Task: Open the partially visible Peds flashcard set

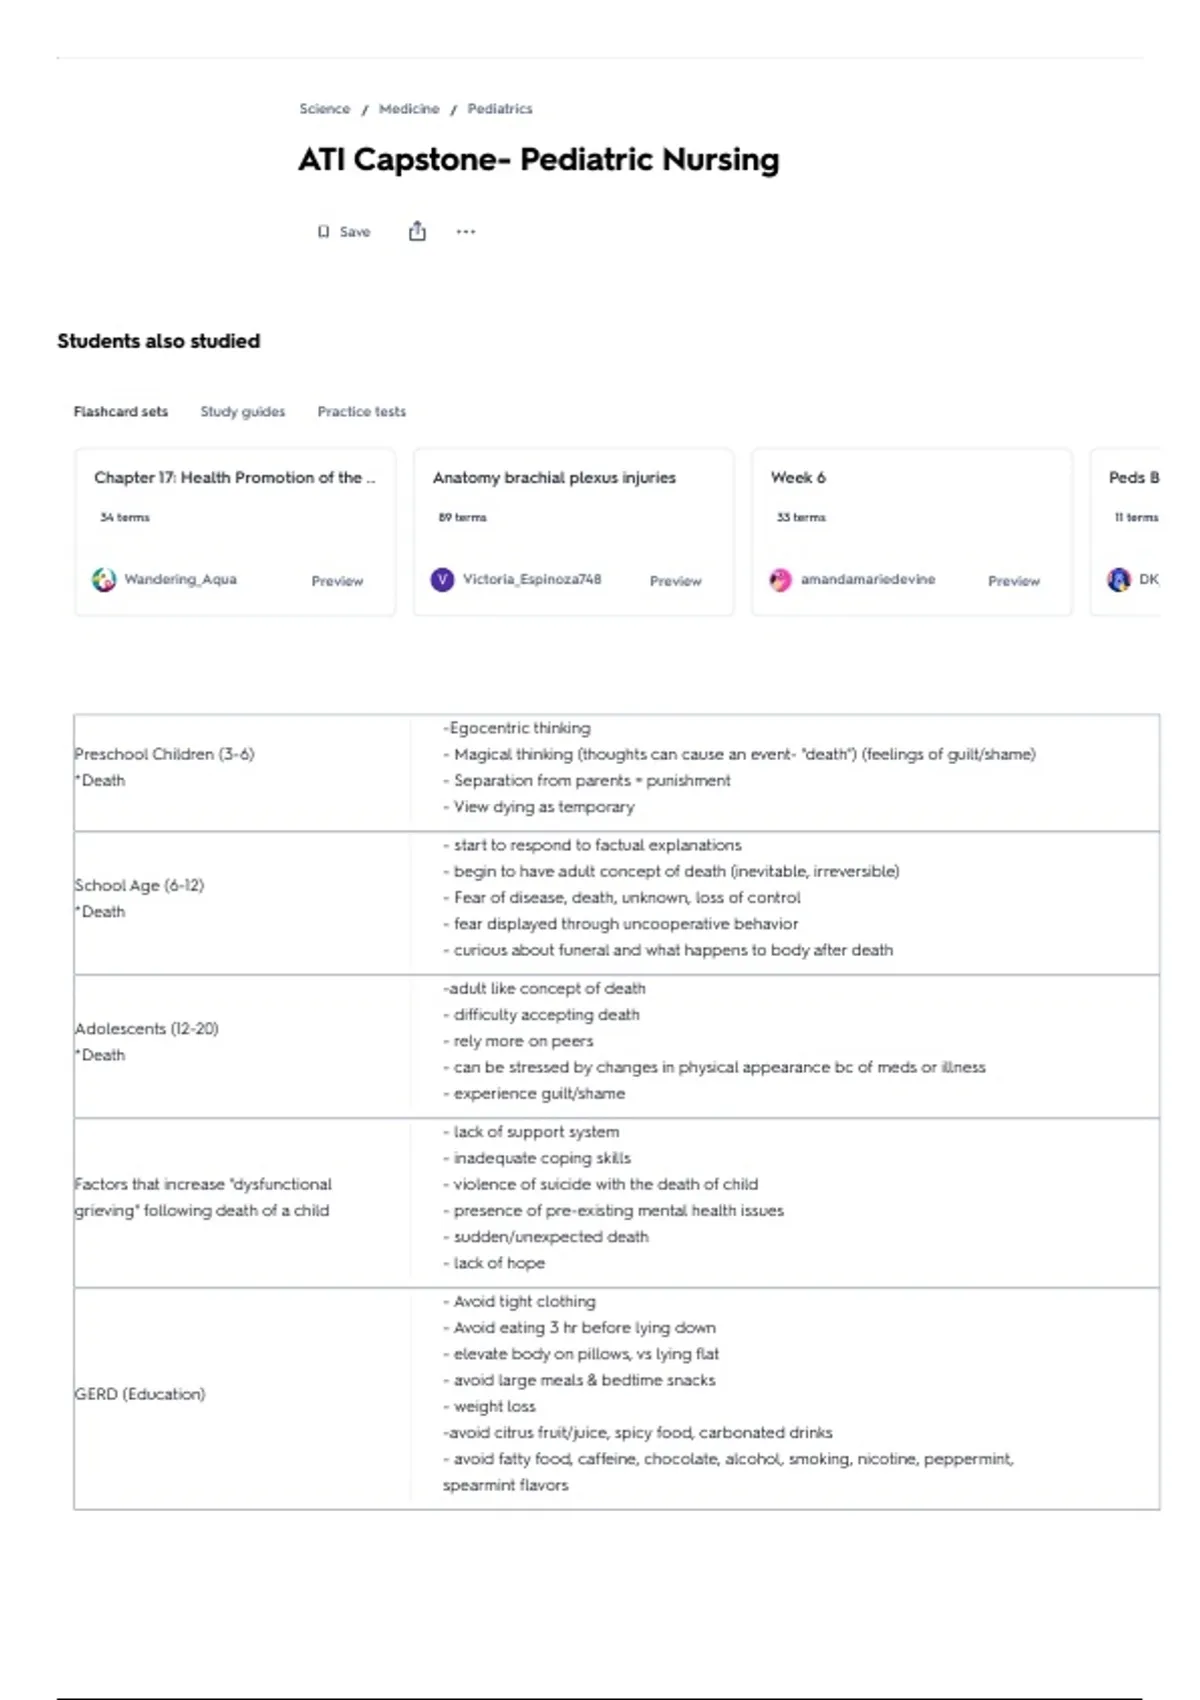Action: point(1126,531)
